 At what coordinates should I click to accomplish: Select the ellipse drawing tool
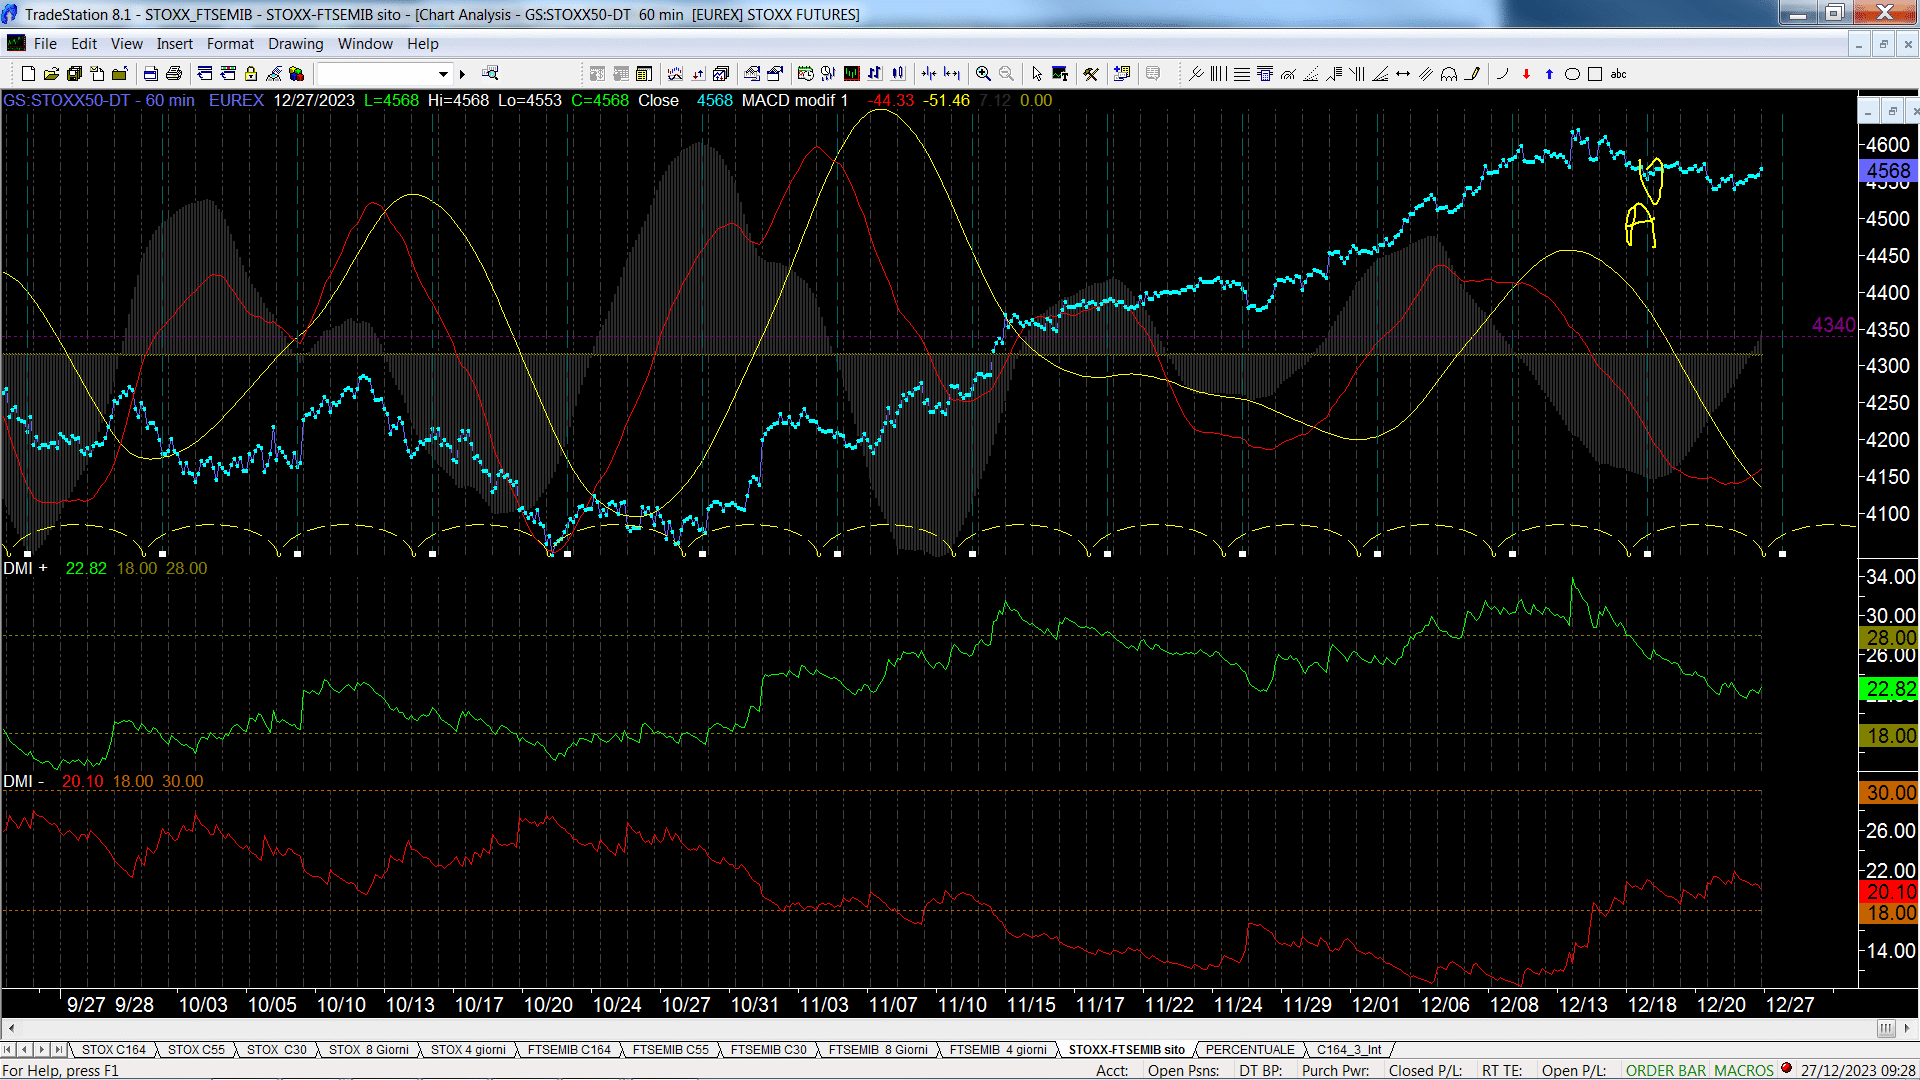coord(1572,74)
